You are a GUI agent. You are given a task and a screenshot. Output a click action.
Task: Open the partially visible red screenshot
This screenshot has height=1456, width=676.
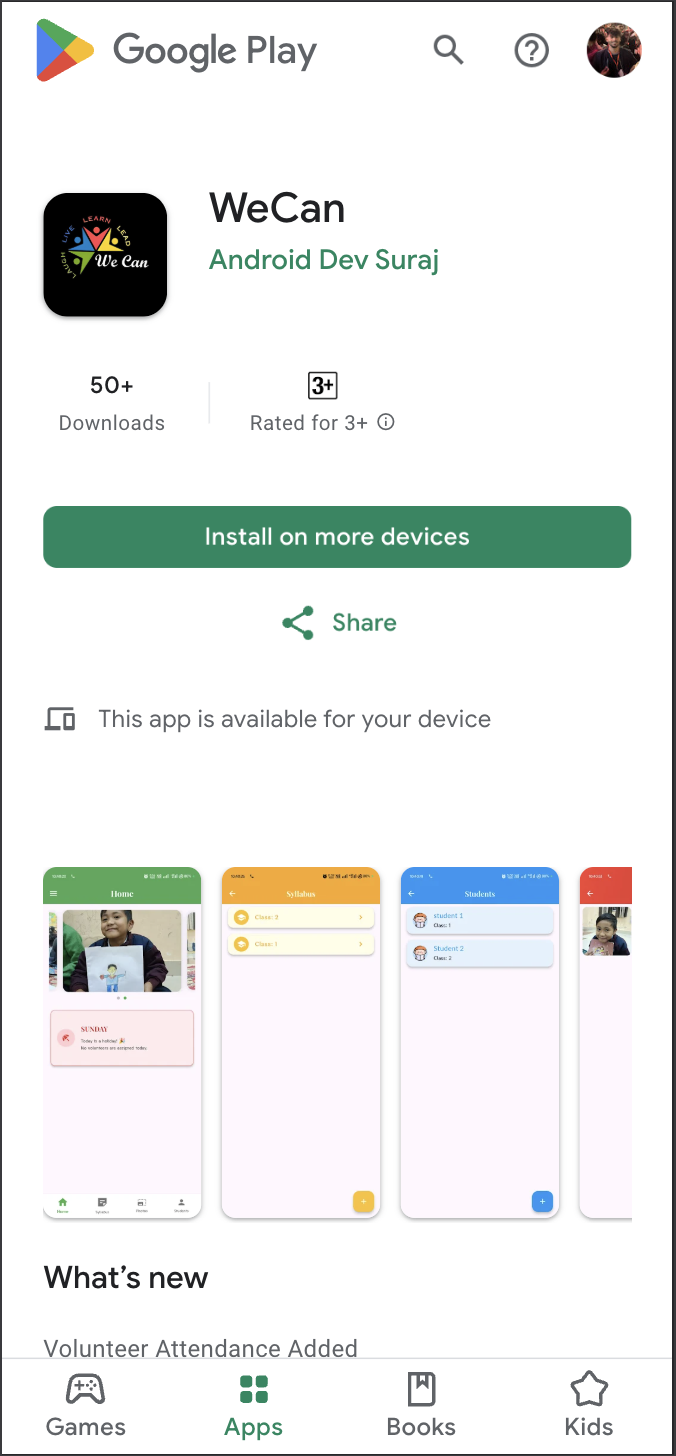coord(606,1042)
